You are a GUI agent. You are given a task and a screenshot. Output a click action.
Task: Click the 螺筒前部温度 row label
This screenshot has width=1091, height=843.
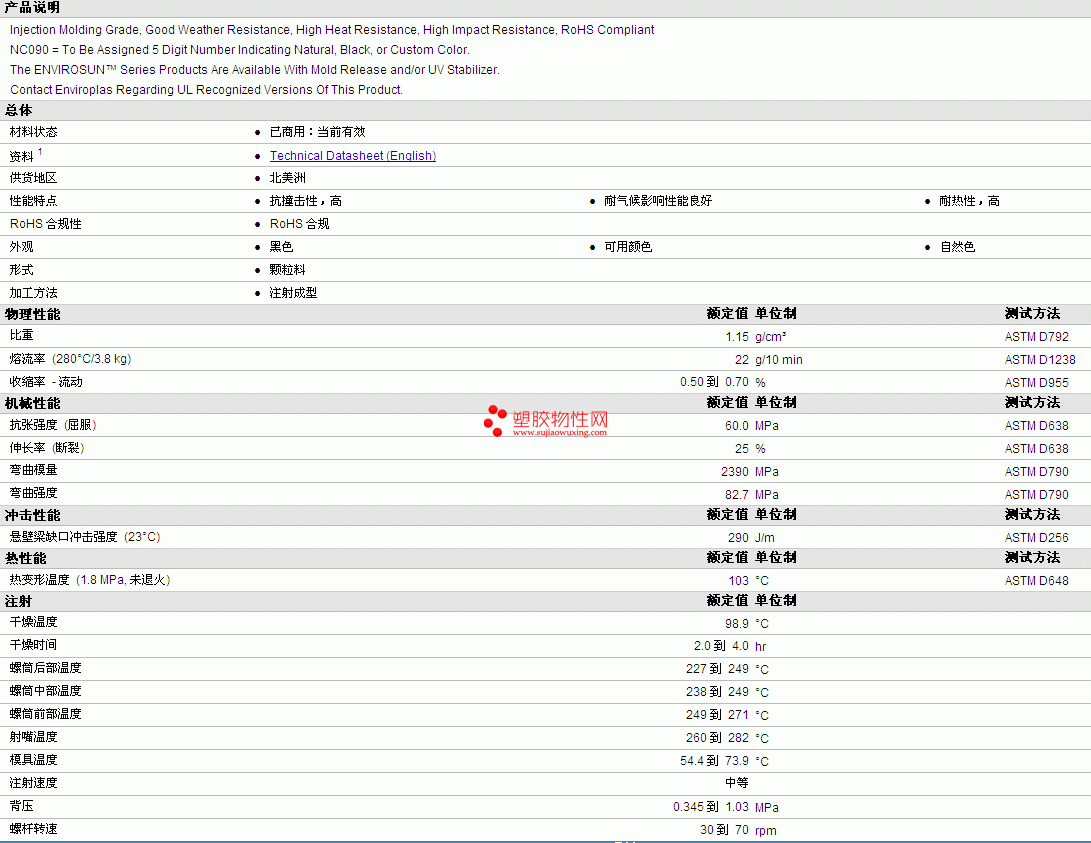coord(46,714)
